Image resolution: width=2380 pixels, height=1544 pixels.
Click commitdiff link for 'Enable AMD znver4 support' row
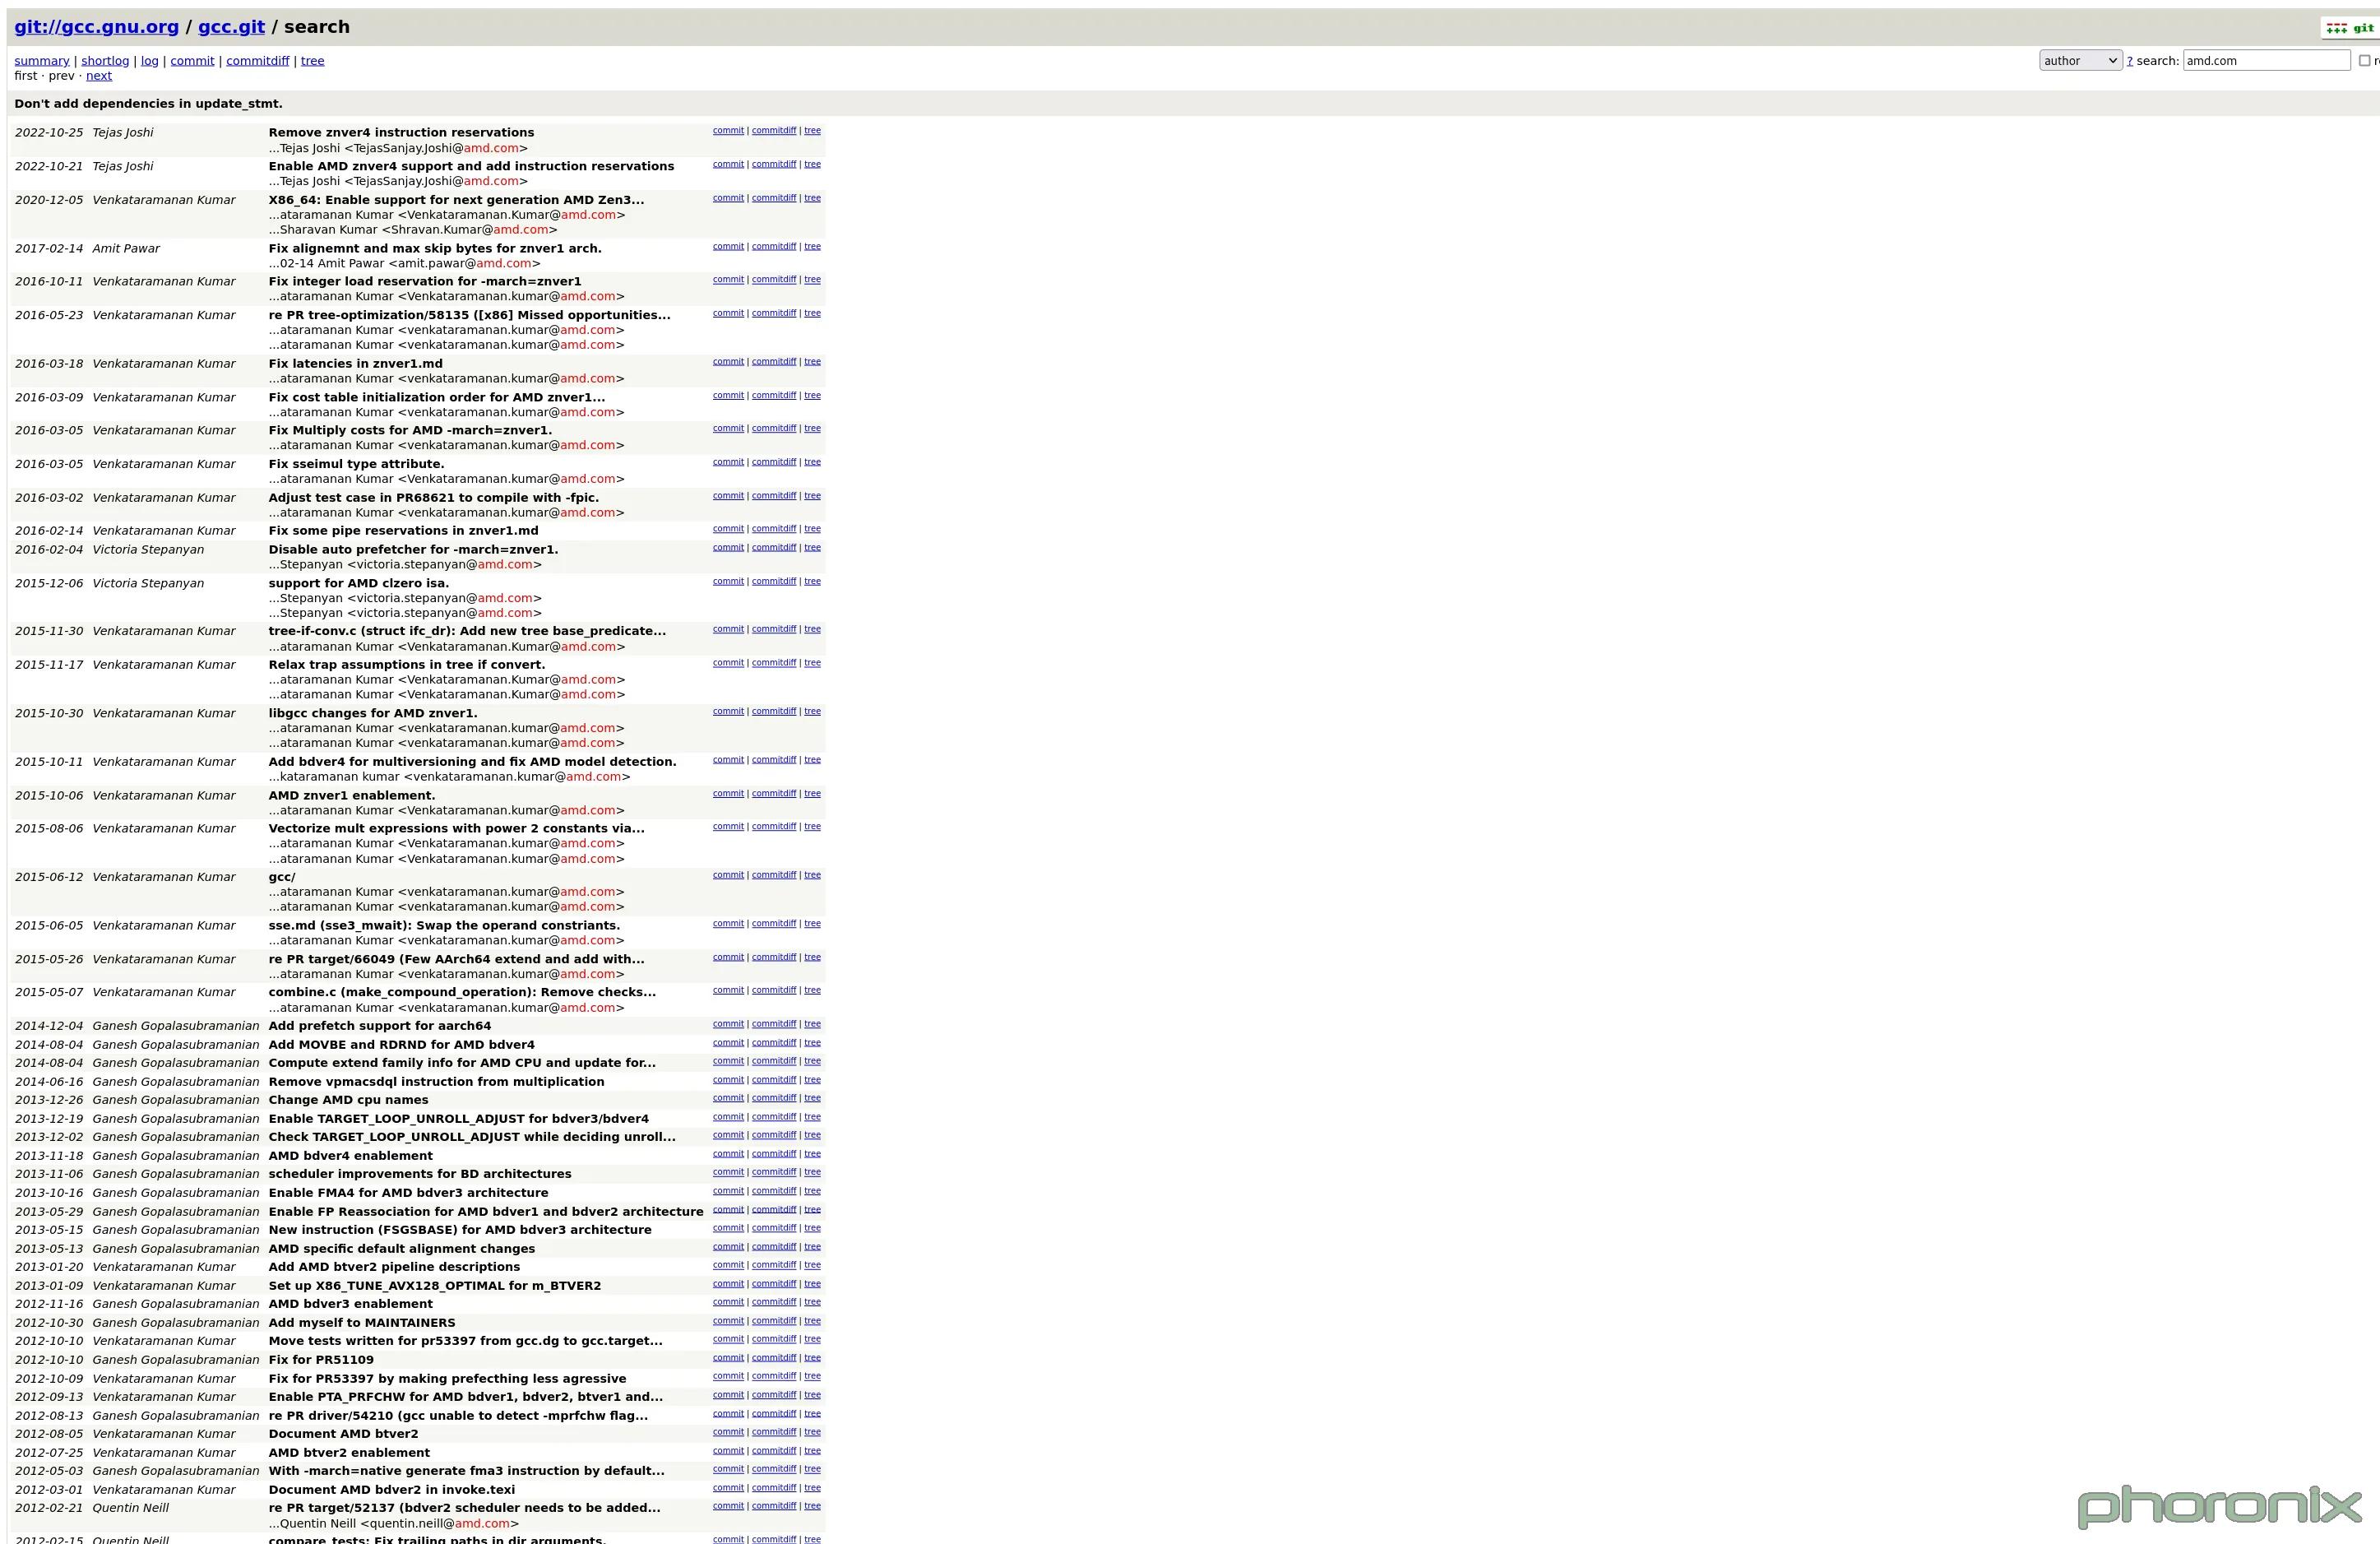pos(774,165)
